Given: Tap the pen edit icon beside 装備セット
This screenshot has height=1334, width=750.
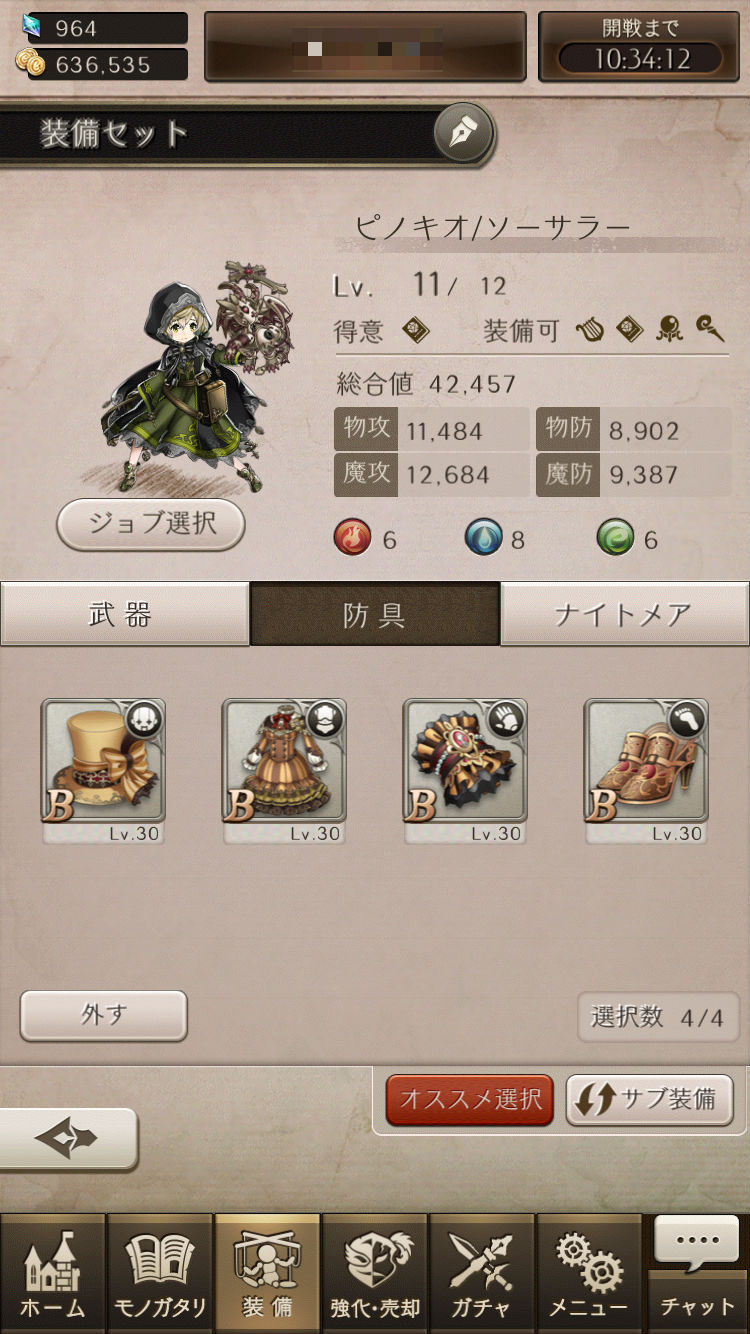Looking at the screenshot, I should point(464,132).
